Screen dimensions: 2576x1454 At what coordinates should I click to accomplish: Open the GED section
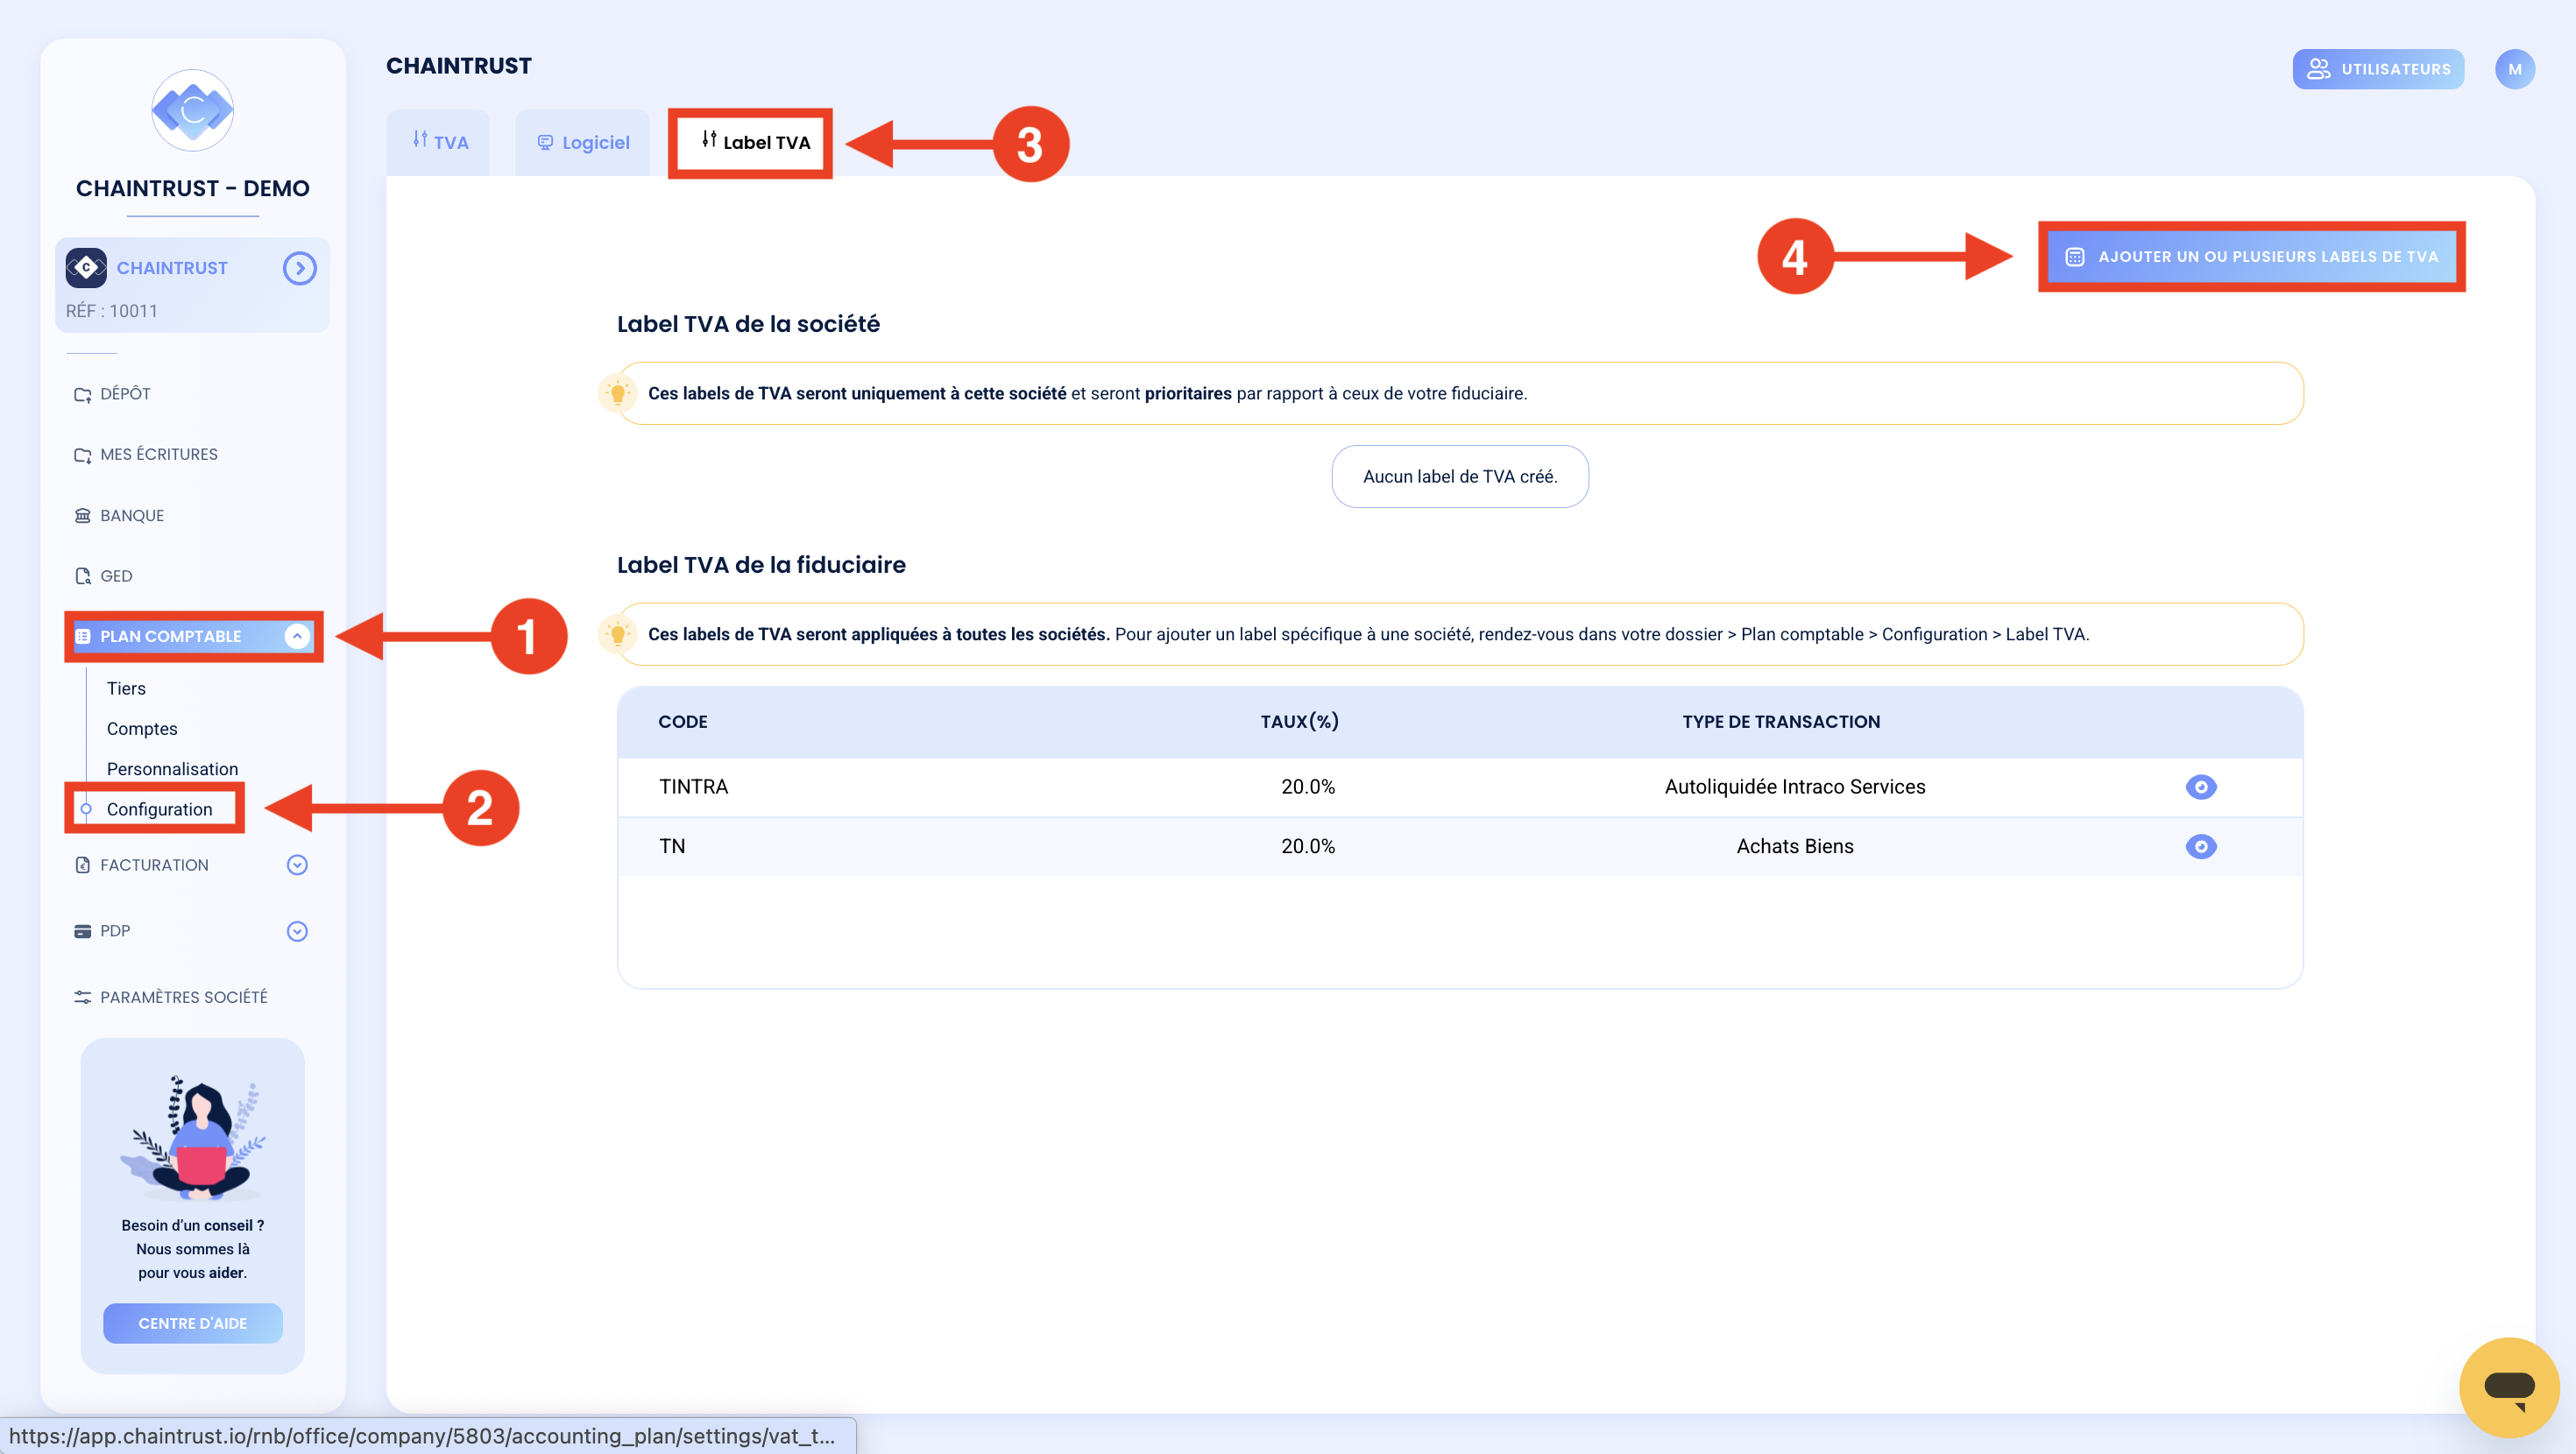point(115,576)
